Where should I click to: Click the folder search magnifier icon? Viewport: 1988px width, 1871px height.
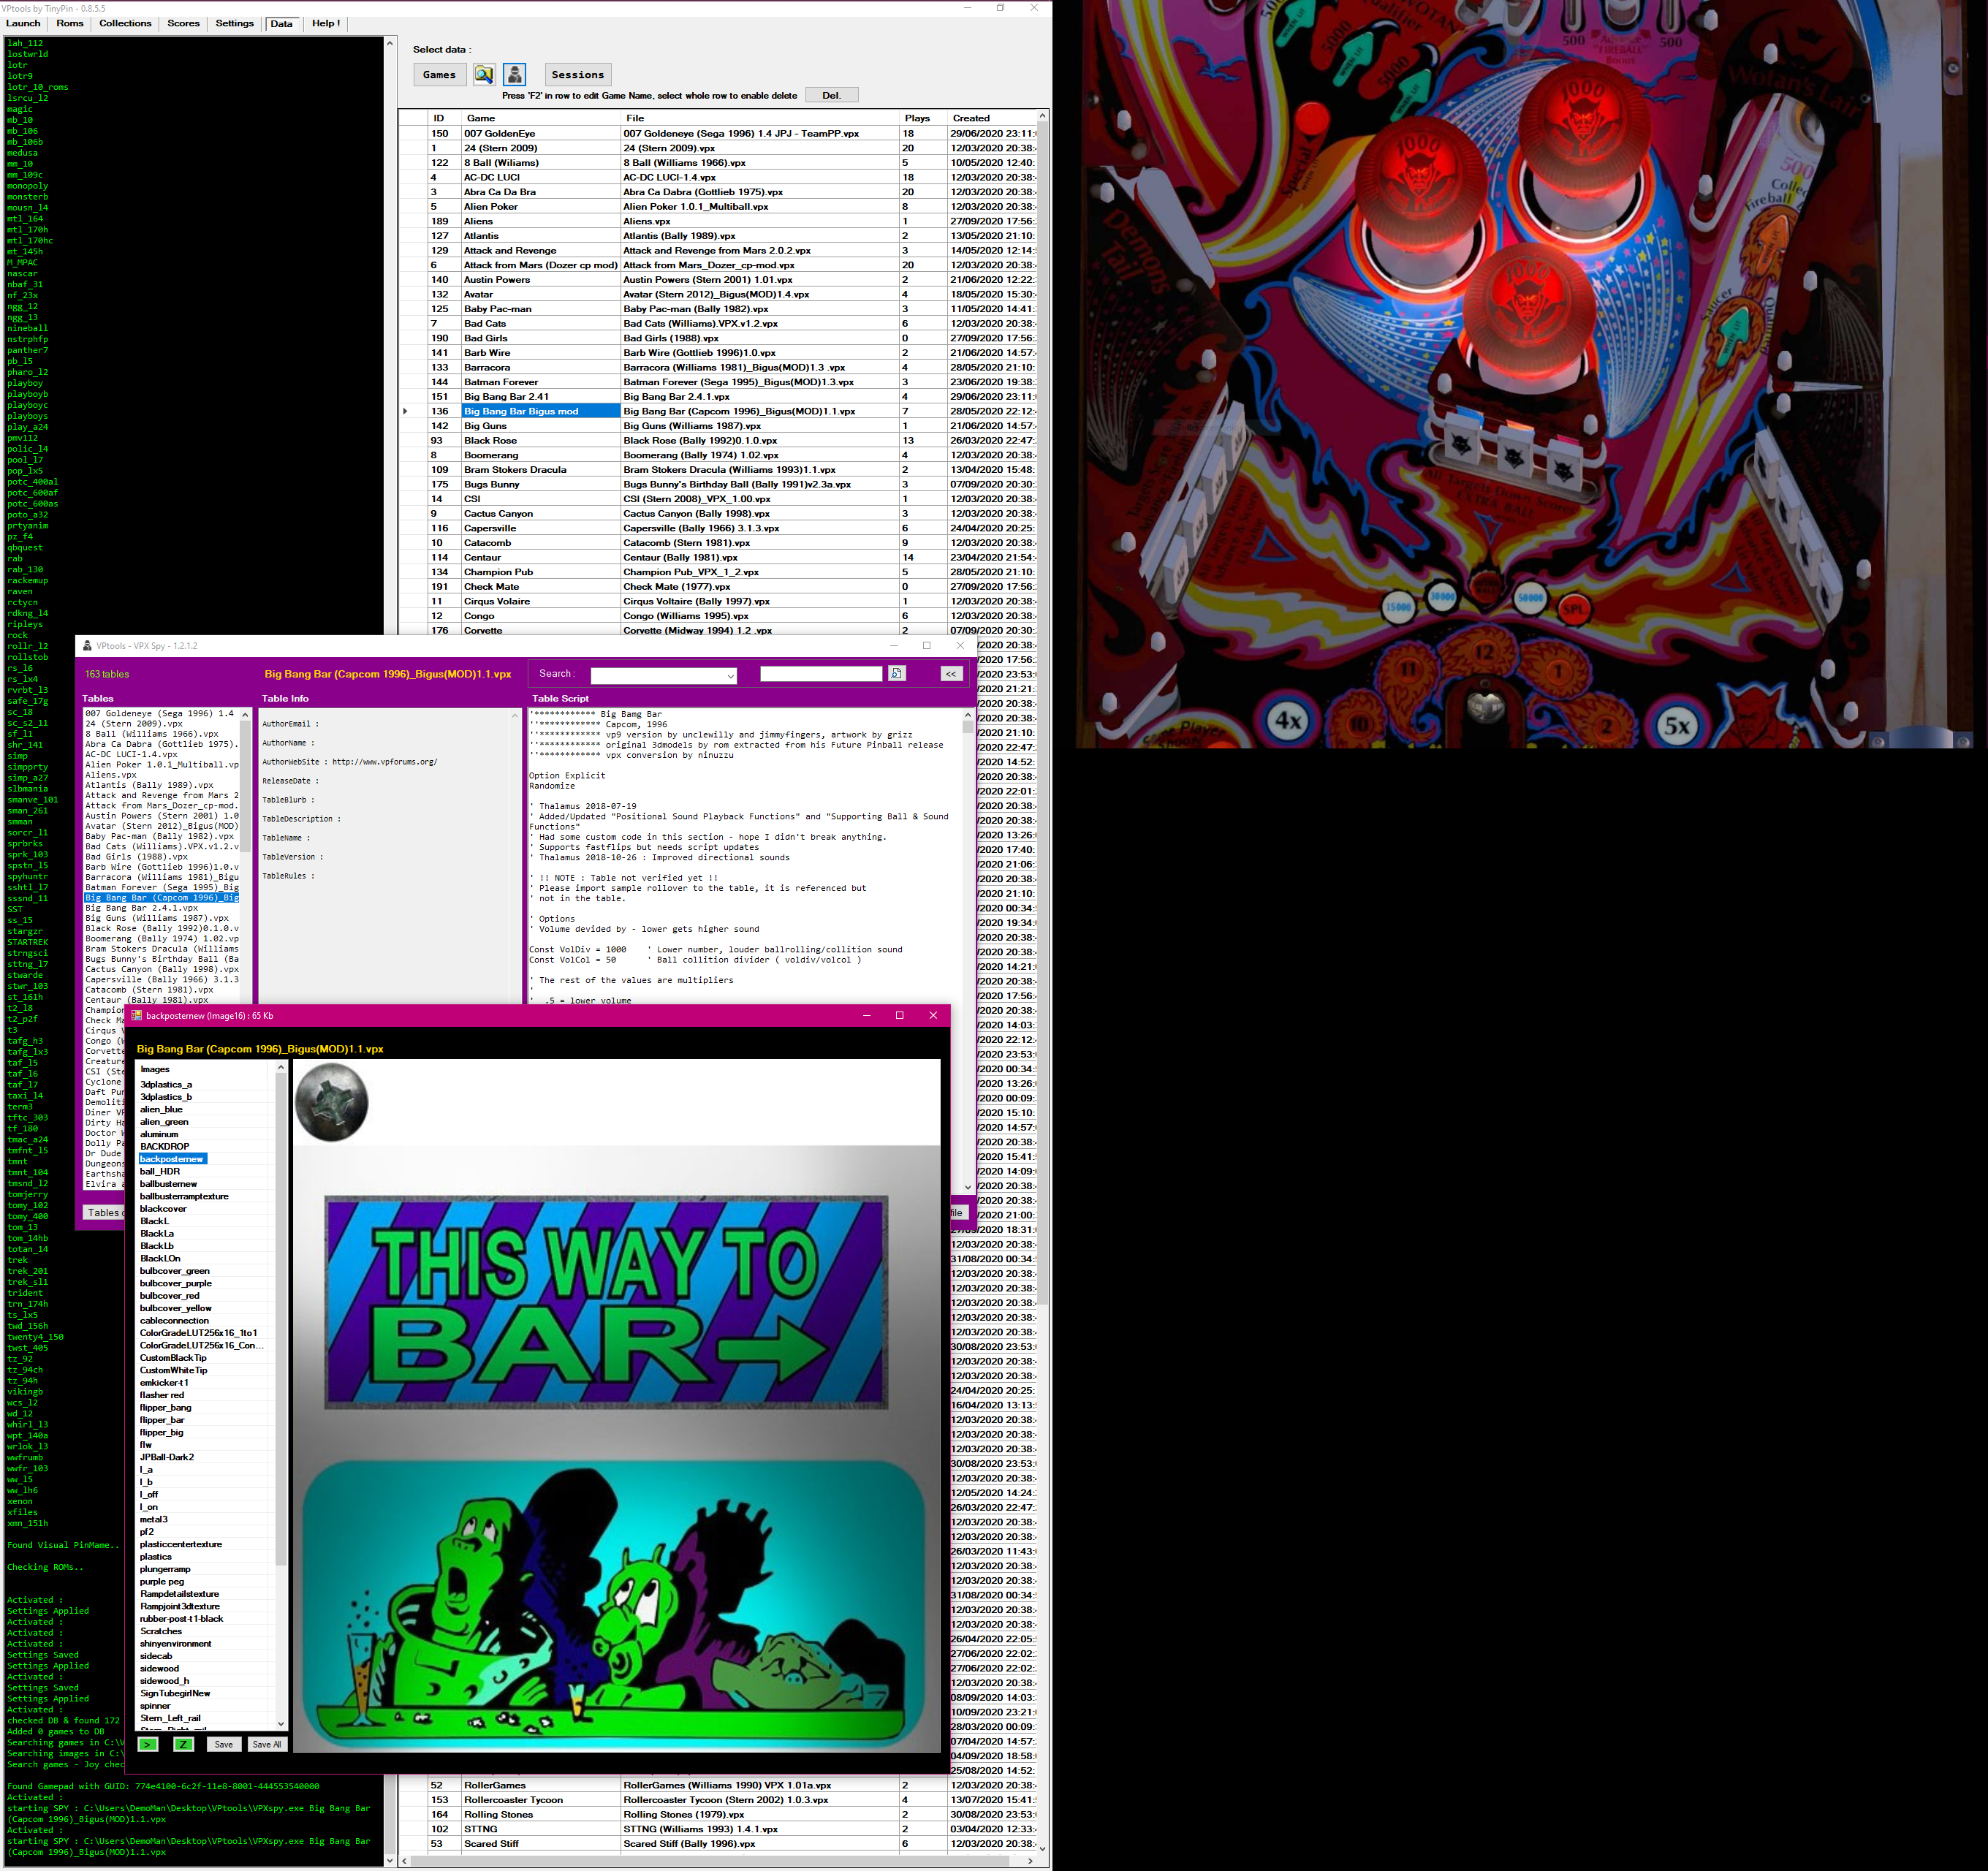tap(484, 75)
